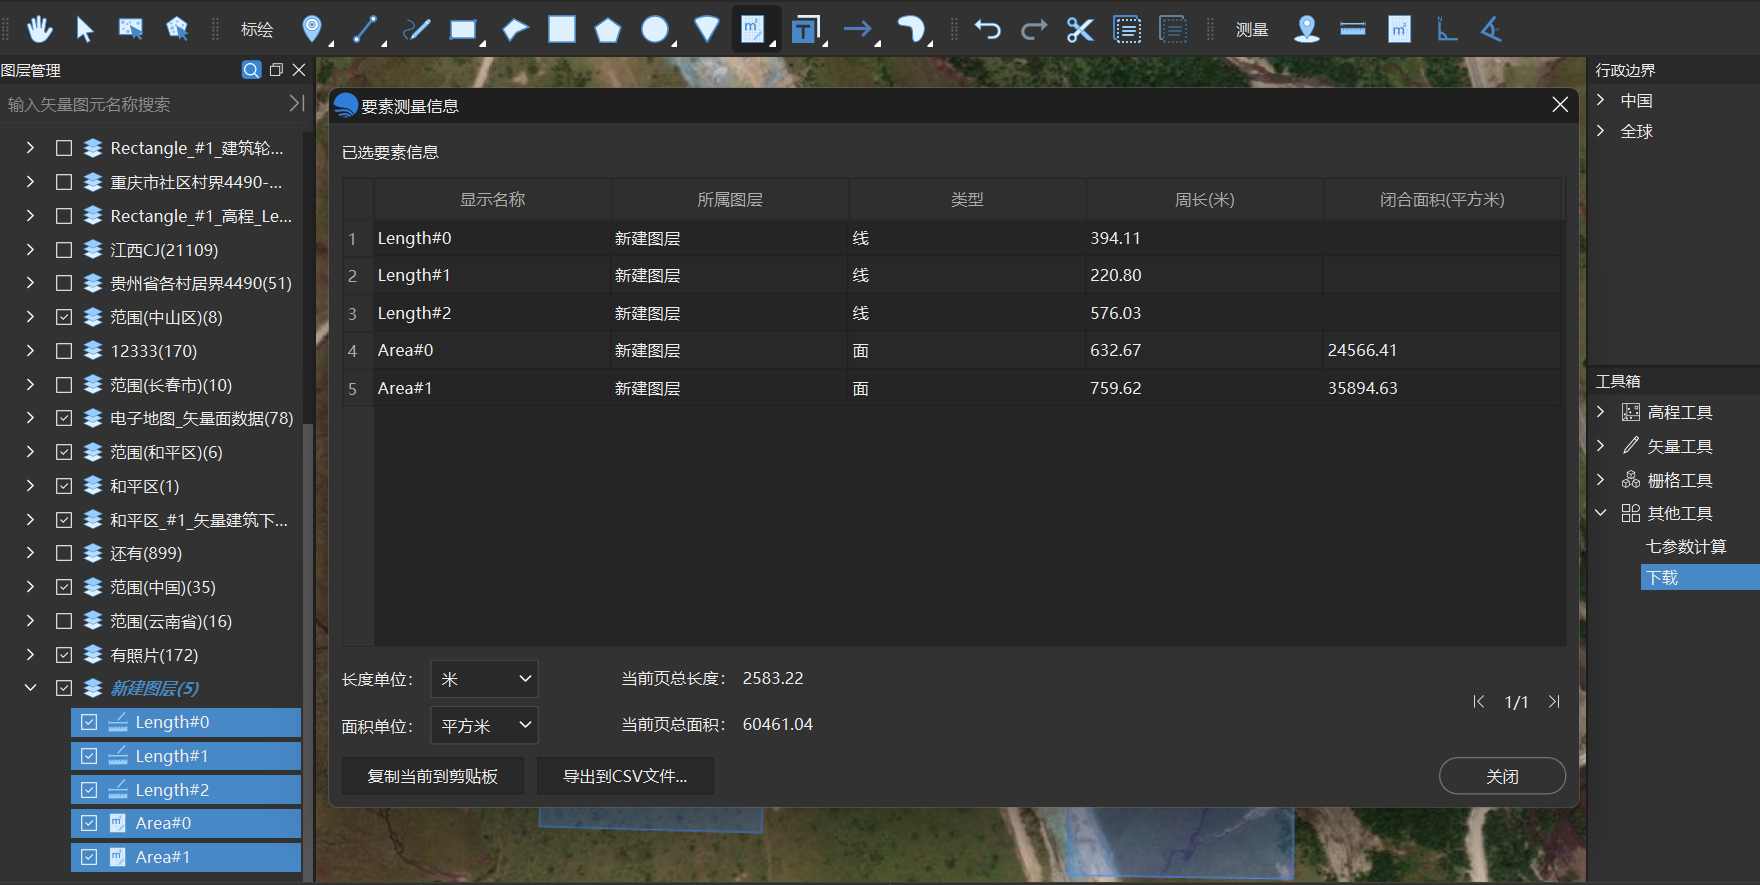Select the freehand pencil line tool
Screen dimensions: 1760x885
click(x=416, y=29)
